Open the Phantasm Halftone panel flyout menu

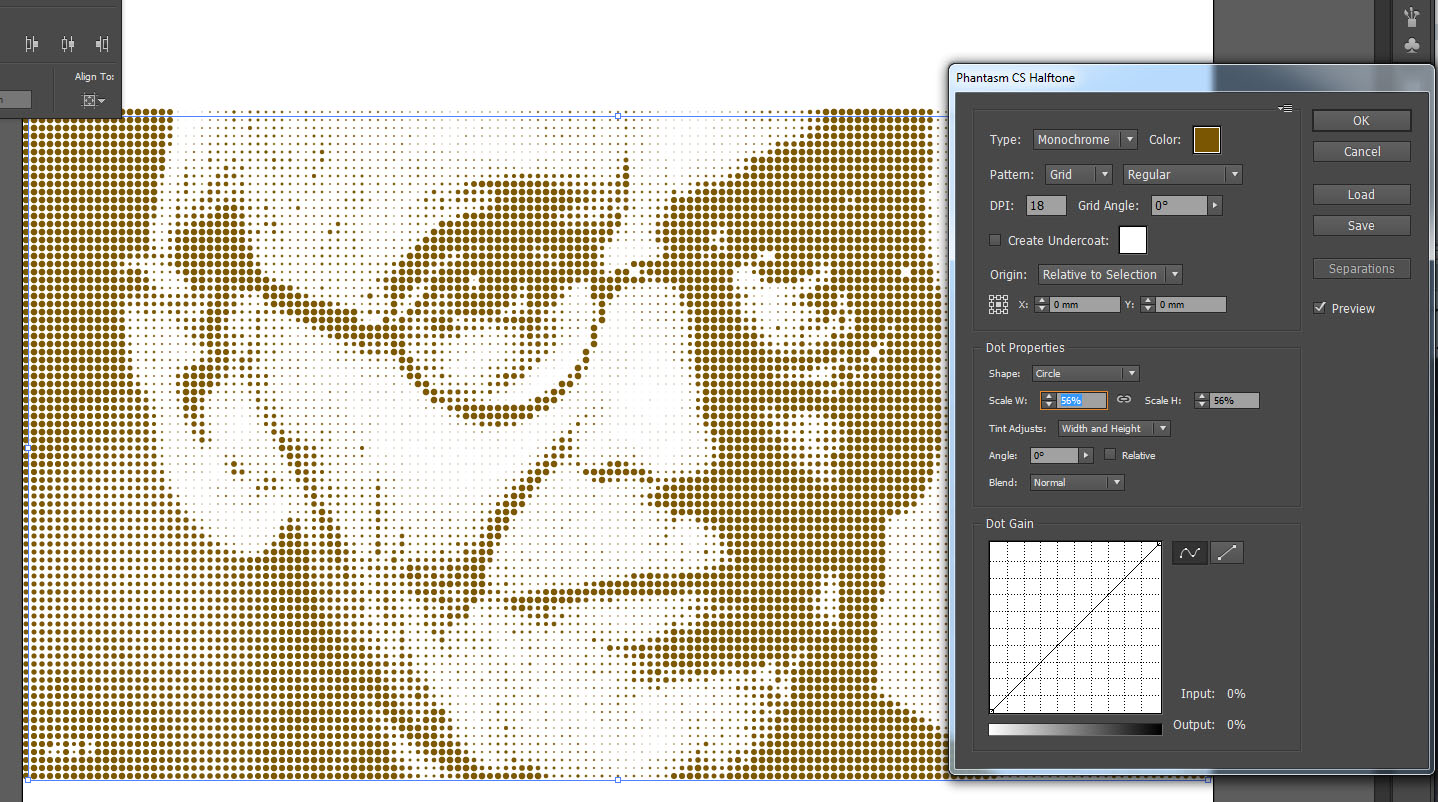pos(1286,108)
